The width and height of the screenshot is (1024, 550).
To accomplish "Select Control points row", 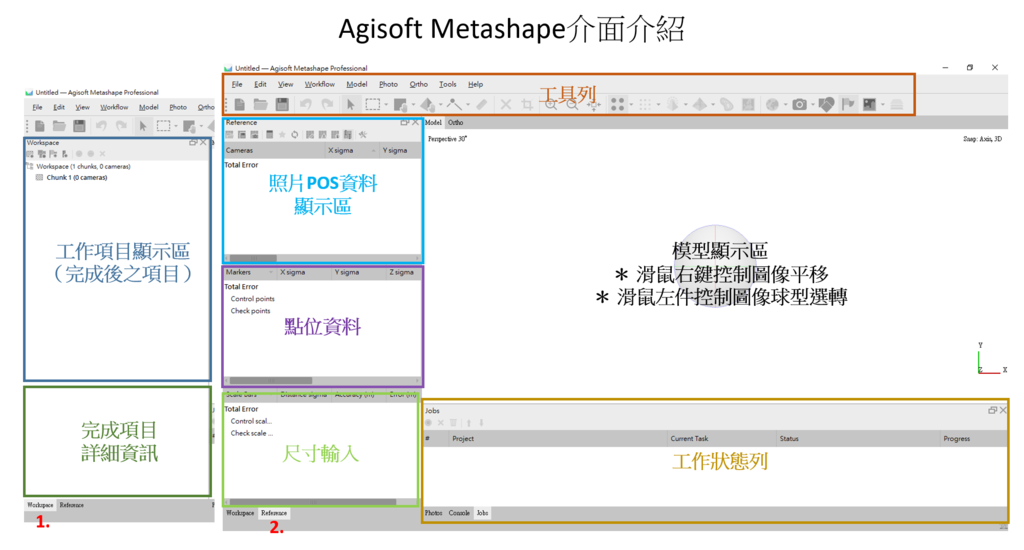I will pyautogui.click(x=252, y=299).
